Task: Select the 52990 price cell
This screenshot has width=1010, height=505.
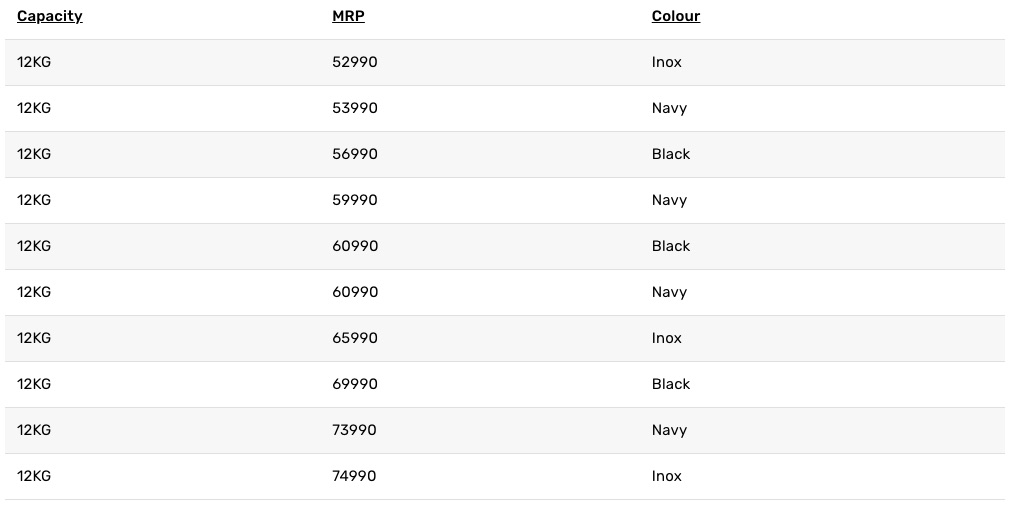Action: tap(355, 62)
